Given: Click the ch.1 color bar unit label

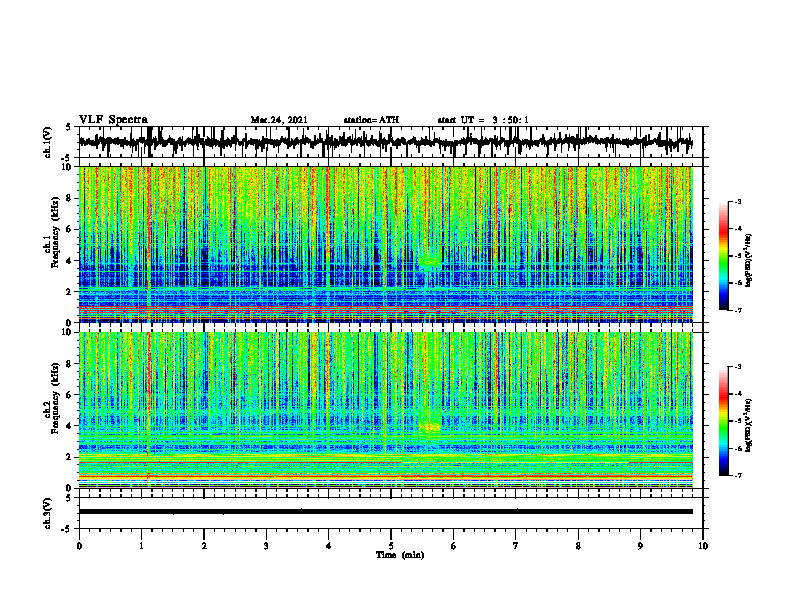Looking at the screenshot, I should 749,260.
